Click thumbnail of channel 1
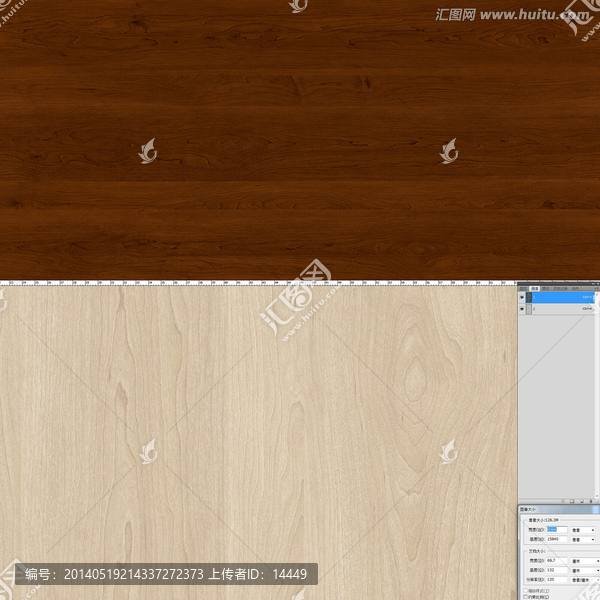The image size is (600, 600). [x=529, y=297]
